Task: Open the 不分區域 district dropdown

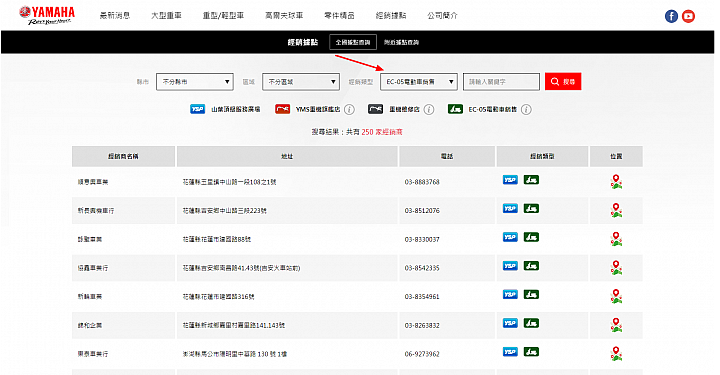Action: pyautogui.click(x=301, y=82)
